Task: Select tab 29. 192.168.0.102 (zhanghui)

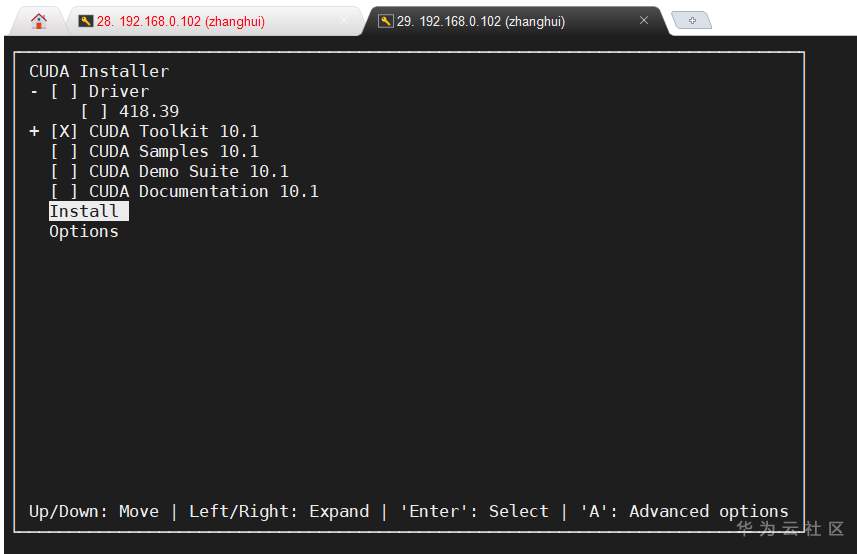Action: (x=480, y=21)
